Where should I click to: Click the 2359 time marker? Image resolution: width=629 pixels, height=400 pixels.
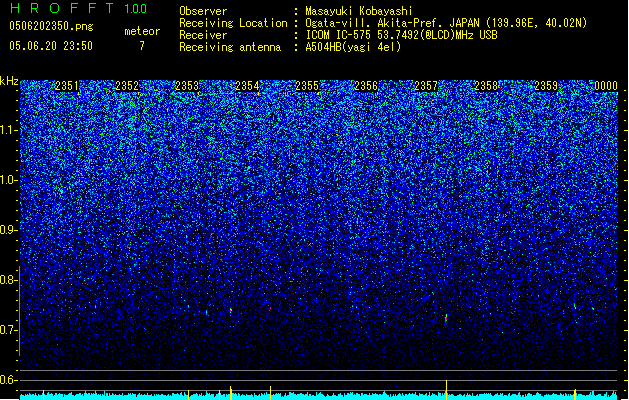[546, 86]
